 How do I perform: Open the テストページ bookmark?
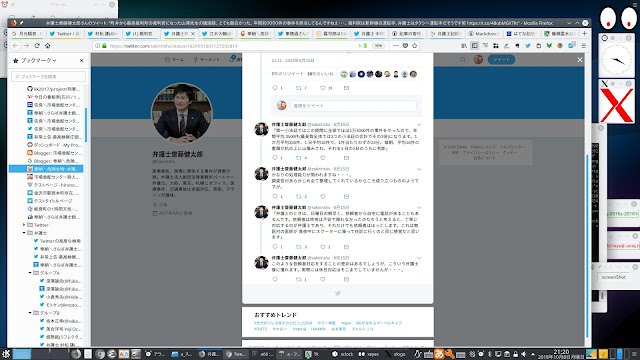tap(54, 185)
